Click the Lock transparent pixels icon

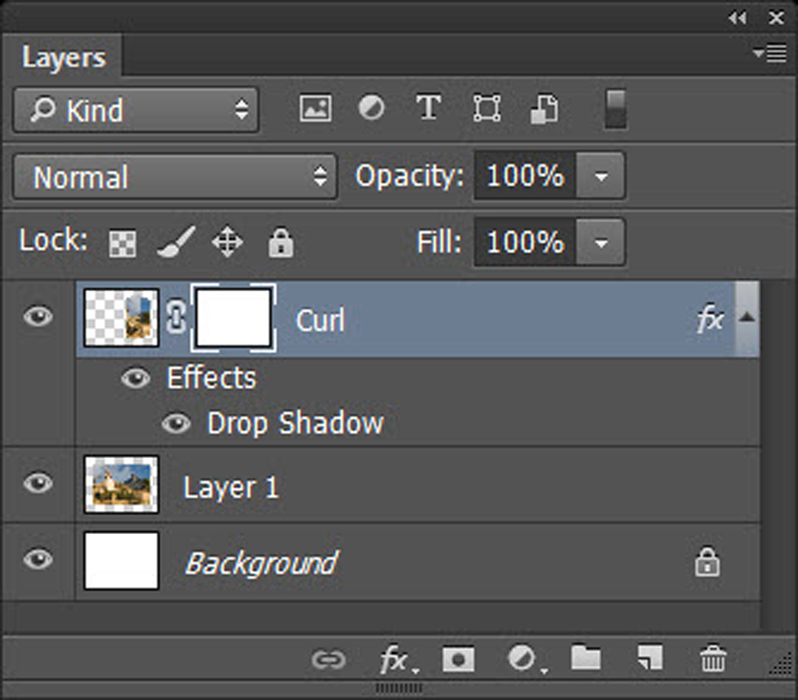[123, 243]
